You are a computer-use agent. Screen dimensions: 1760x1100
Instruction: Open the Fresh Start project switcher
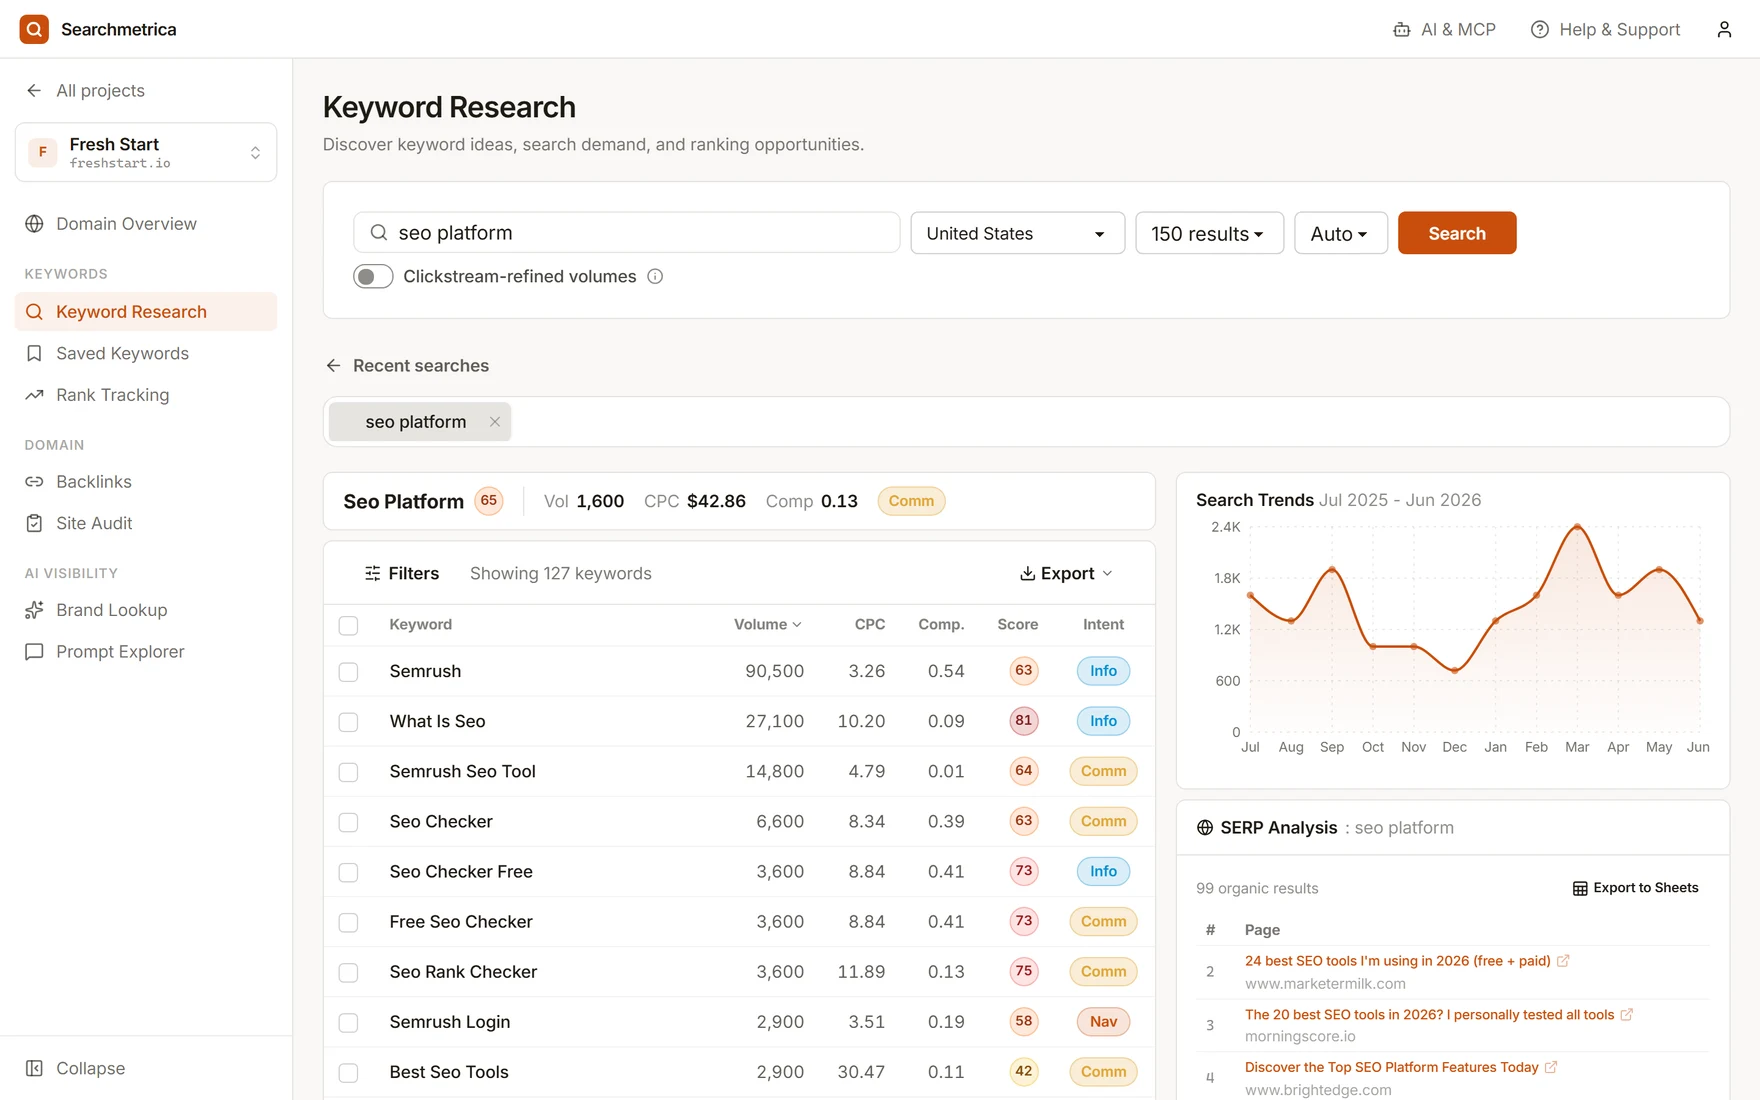click(x=146, y=152)
